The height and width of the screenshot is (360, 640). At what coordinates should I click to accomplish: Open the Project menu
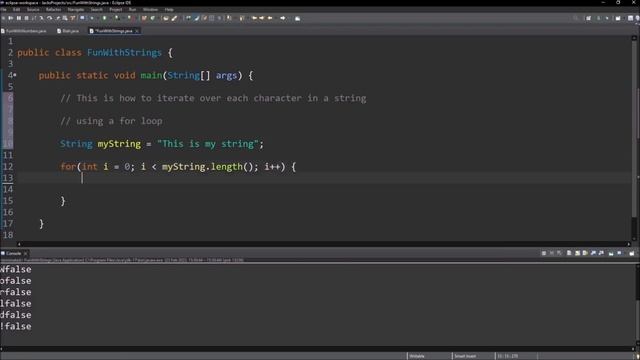116,9
